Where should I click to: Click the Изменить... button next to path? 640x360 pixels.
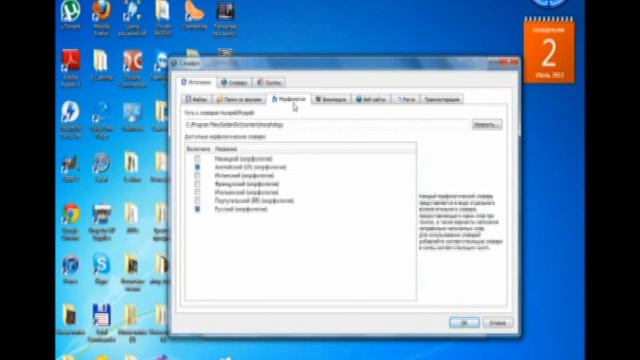pyautogui.click(x=487, y=124)
